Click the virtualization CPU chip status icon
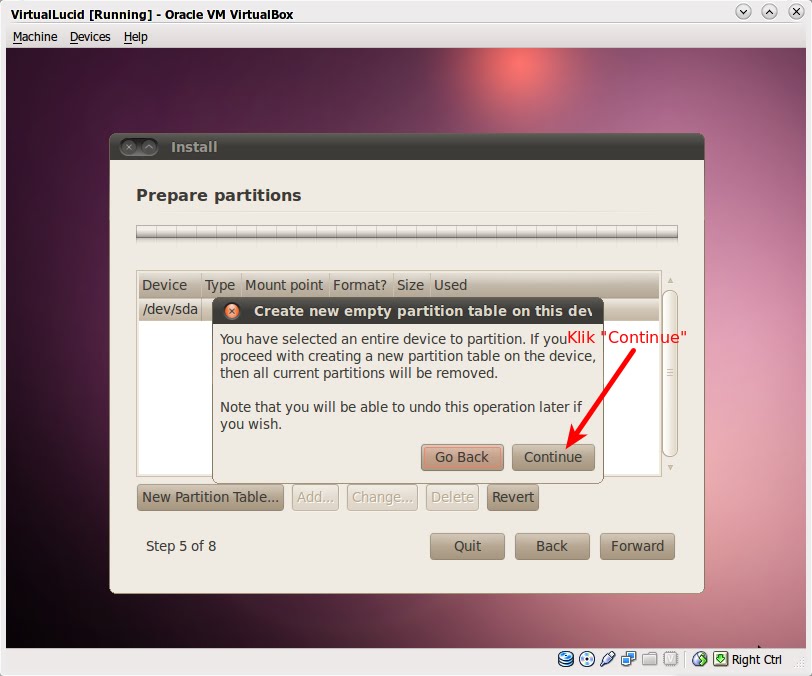The image size is (812, 676). 671,659
